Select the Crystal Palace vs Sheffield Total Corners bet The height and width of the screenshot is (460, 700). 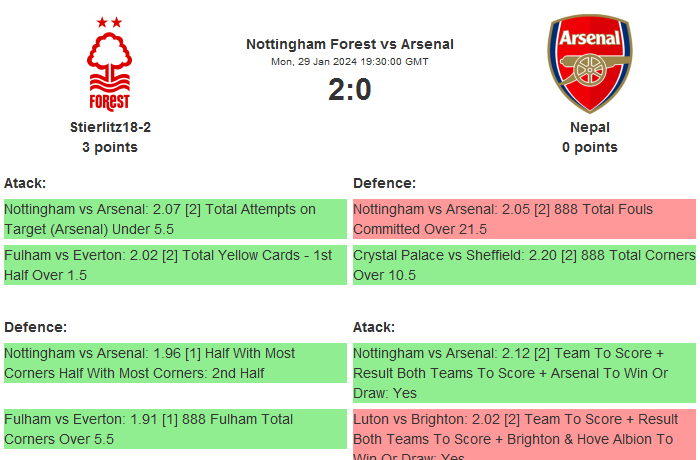[524, 265]
